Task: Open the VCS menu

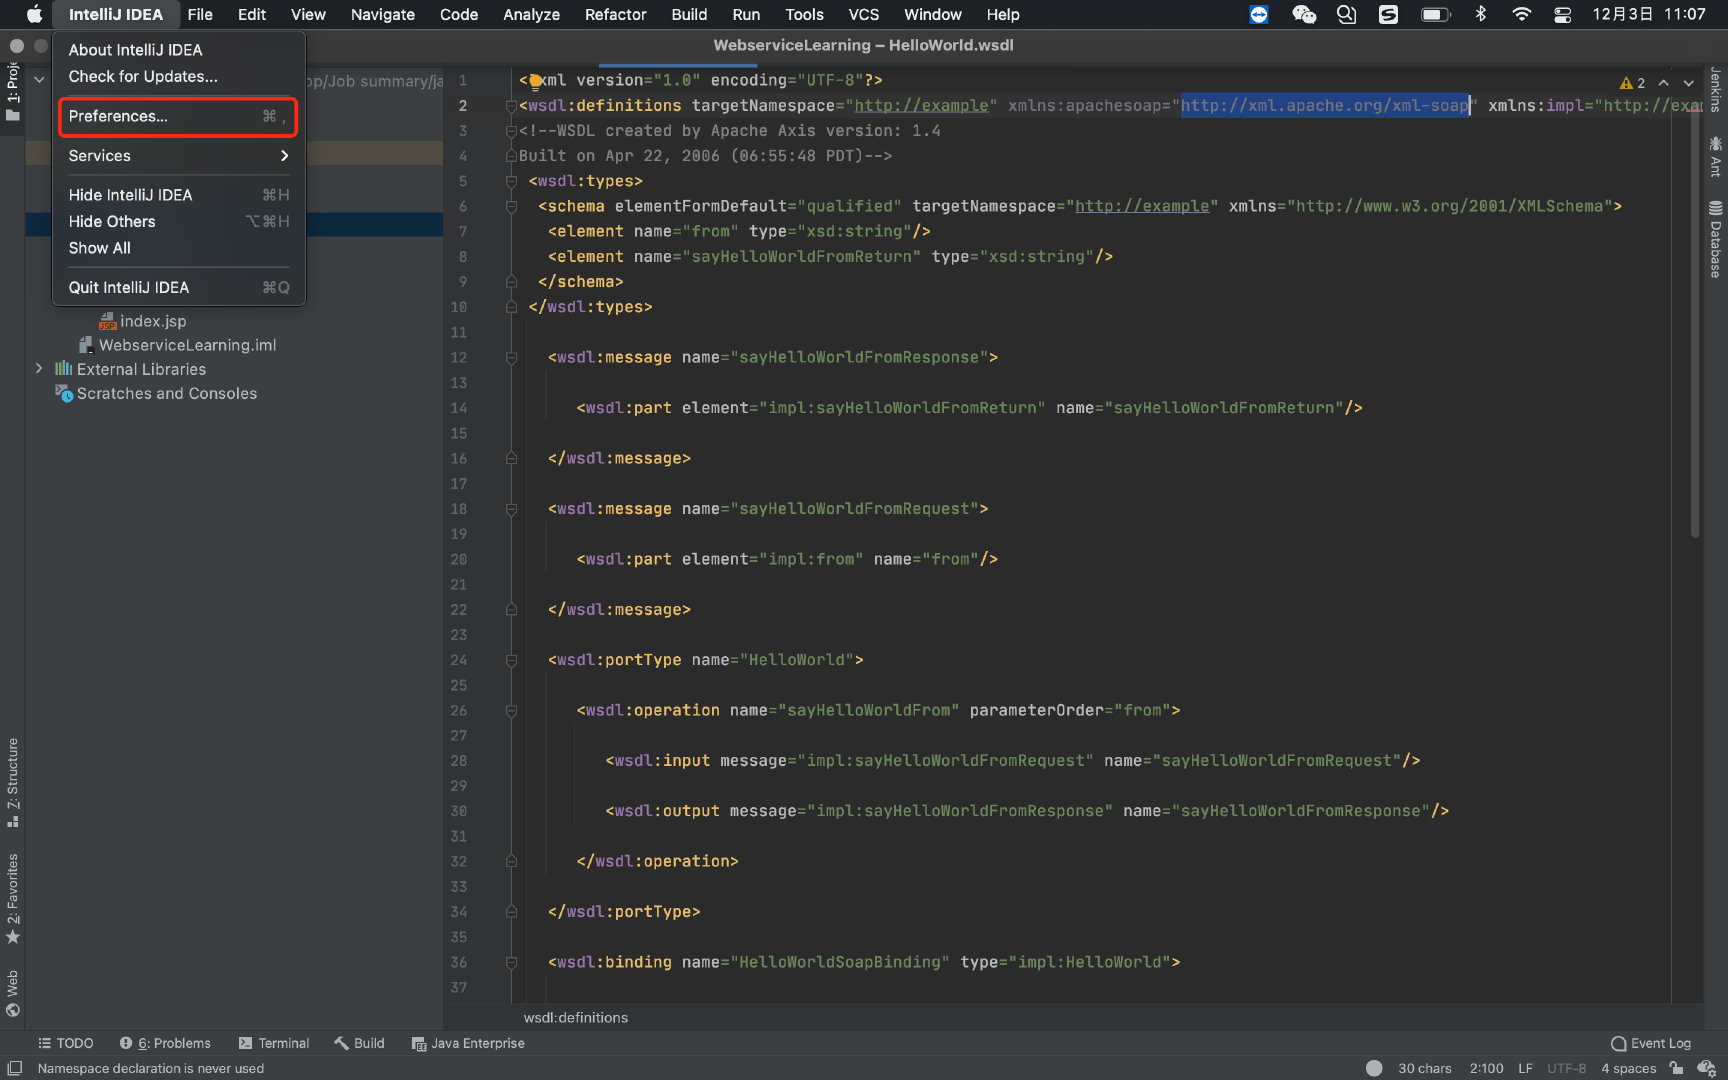Action: point(863,14)
